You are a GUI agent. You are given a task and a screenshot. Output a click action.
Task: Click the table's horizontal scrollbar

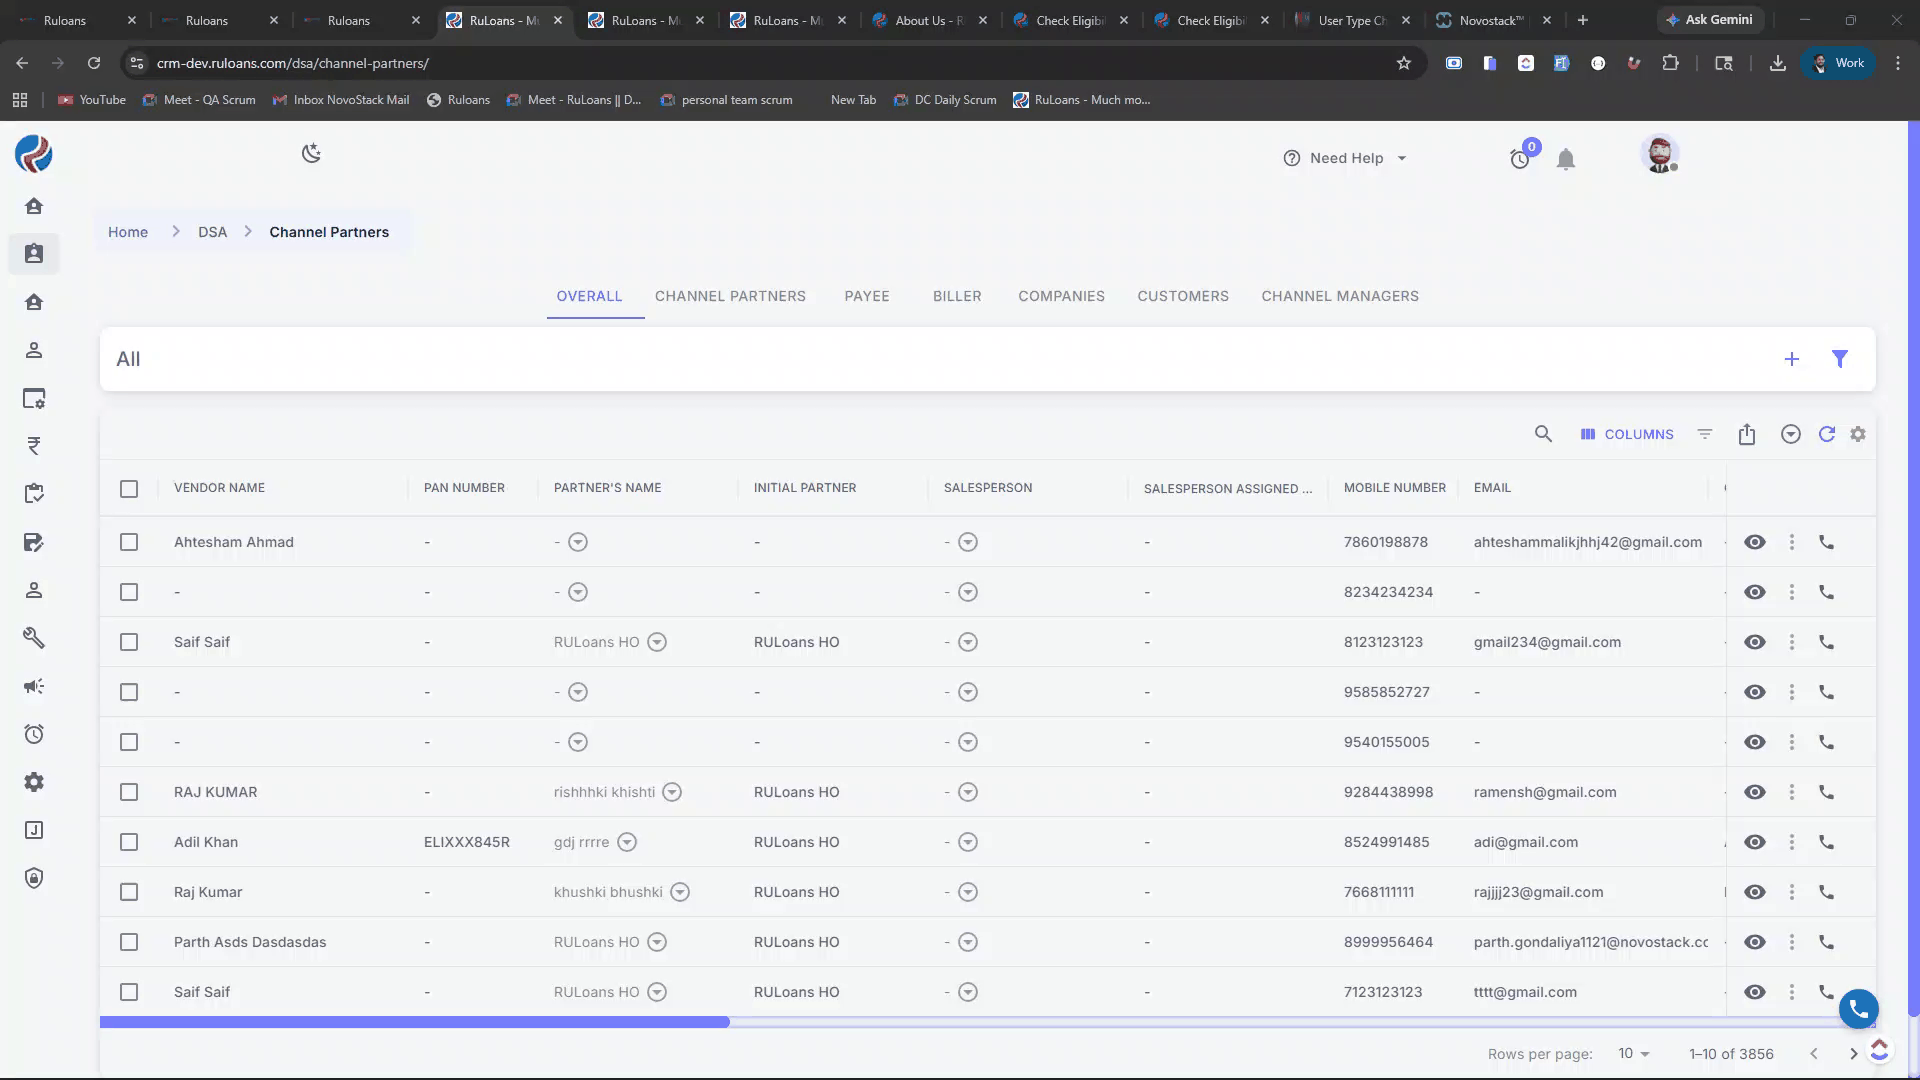pyautogui.click(x=414, y=1022)
